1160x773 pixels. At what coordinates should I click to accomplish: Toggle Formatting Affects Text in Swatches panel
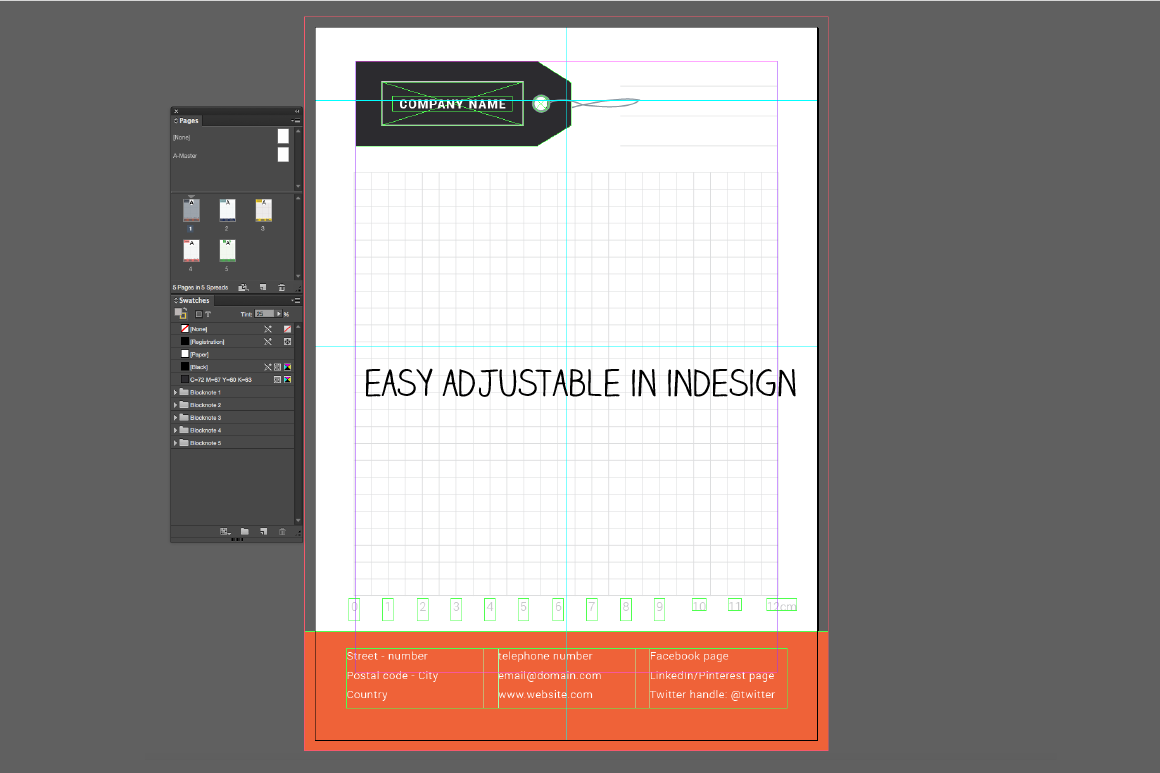coord(208,313)
